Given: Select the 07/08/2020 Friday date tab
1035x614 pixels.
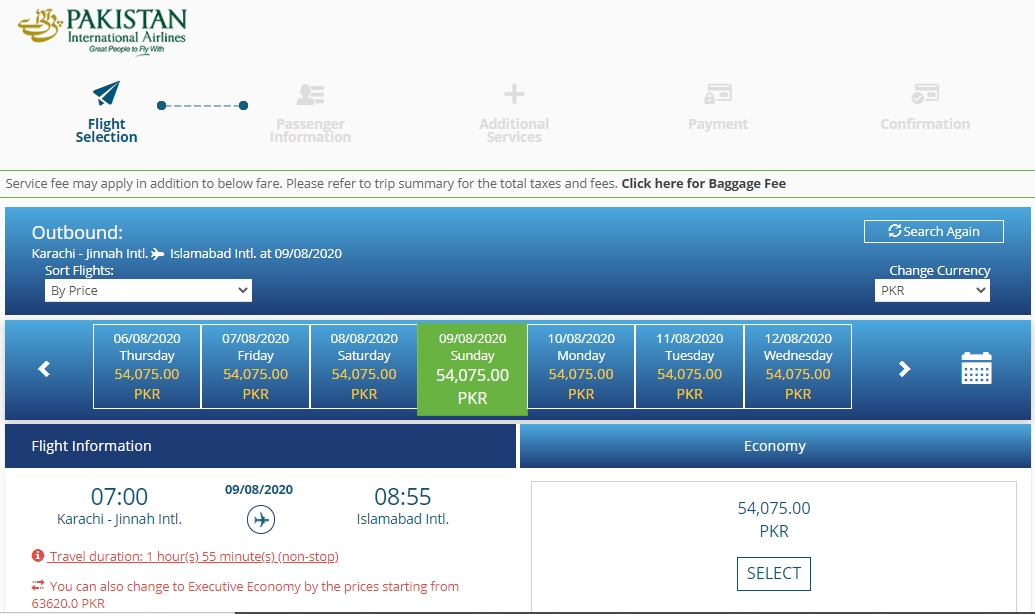Looking at the screenshot, I should pyautogui.click(x=255, y=366).
